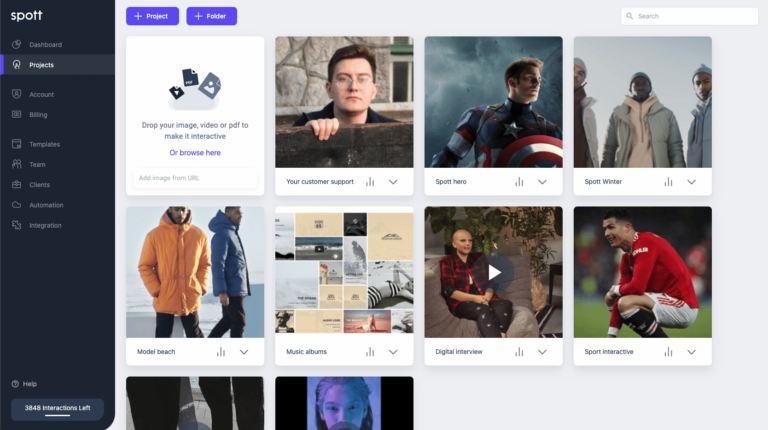Image resolution: width=768 pixels, height=430 pixels.
Task: Create a new Project
Action: tap(152, 16)
